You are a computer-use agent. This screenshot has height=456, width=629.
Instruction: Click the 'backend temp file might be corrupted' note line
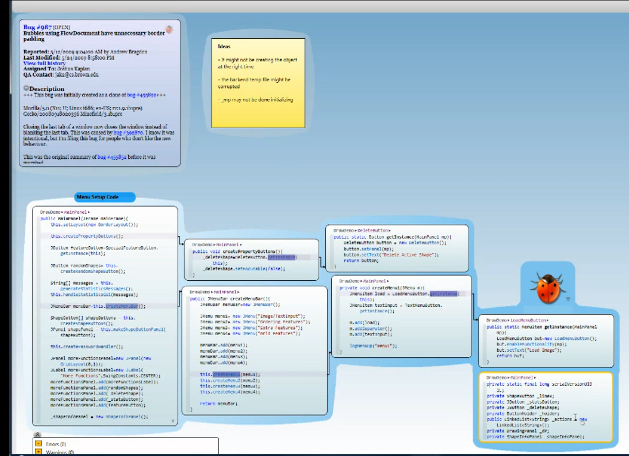pos(254,83)
